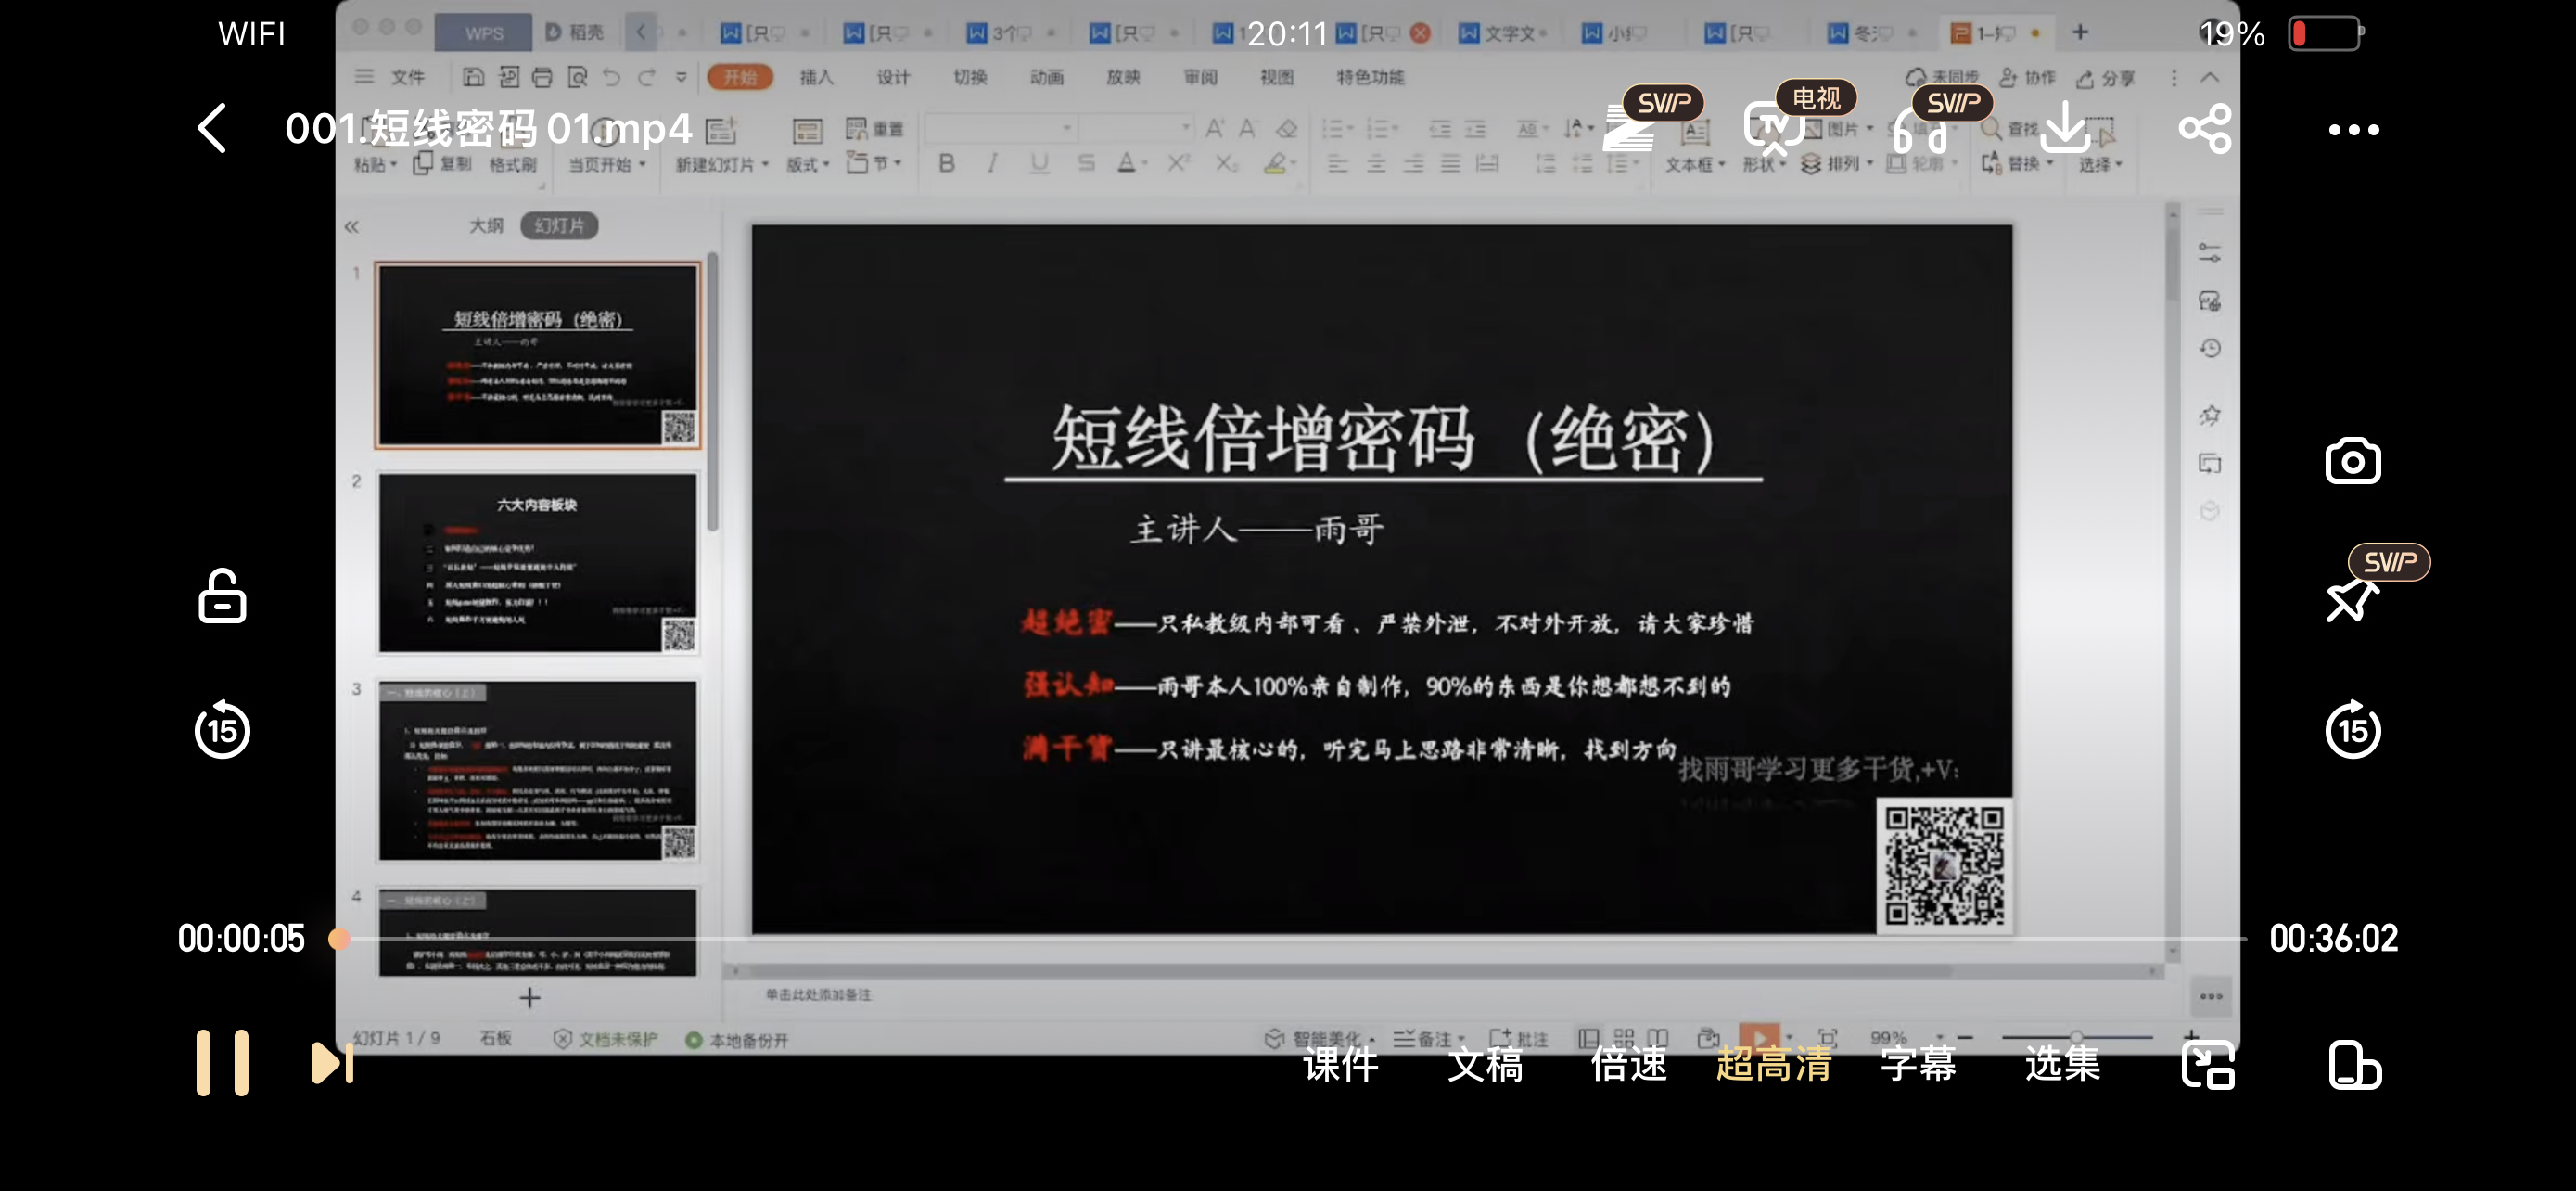Open the picture-in-picture window icon
2576x1191 pixels.
coord(2207,1064)
